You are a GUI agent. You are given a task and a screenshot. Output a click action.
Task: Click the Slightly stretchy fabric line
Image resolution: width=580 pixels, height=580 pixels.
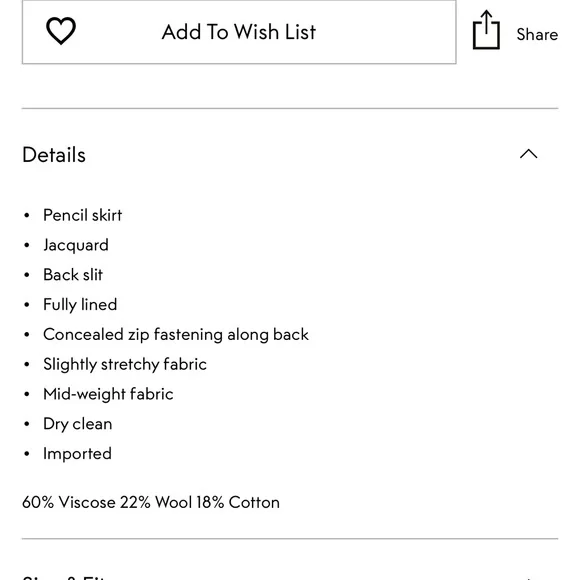click(x=125, y=364)
